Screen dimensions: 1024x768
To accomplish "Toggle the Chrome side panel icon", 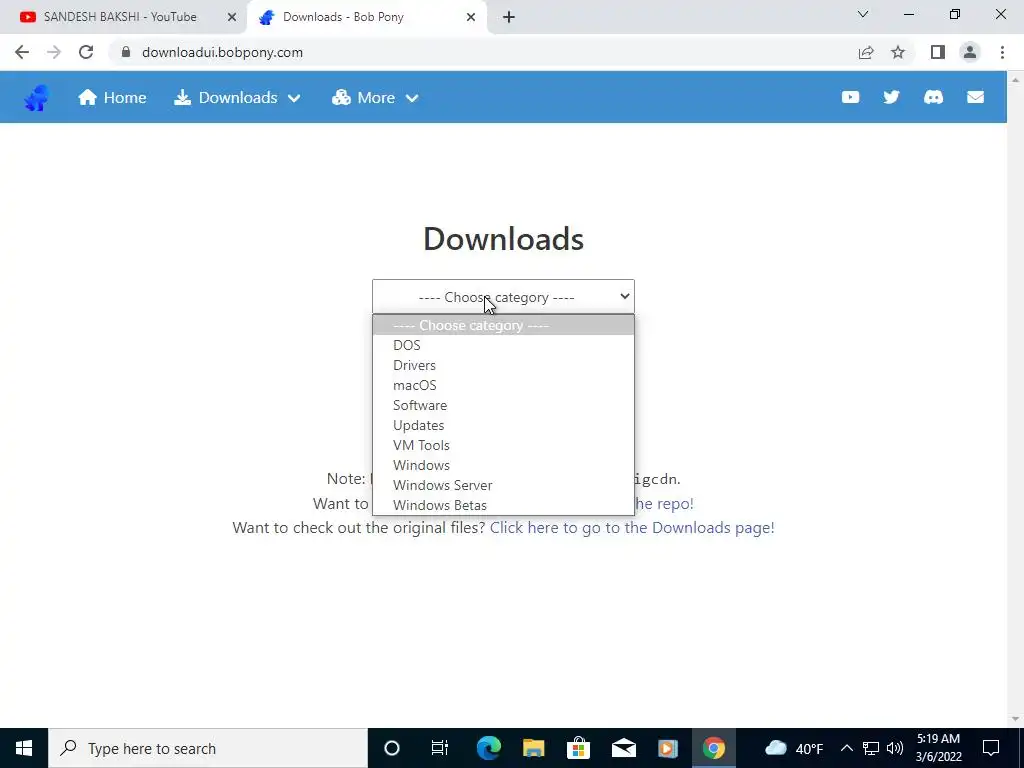I will (938, 52).
